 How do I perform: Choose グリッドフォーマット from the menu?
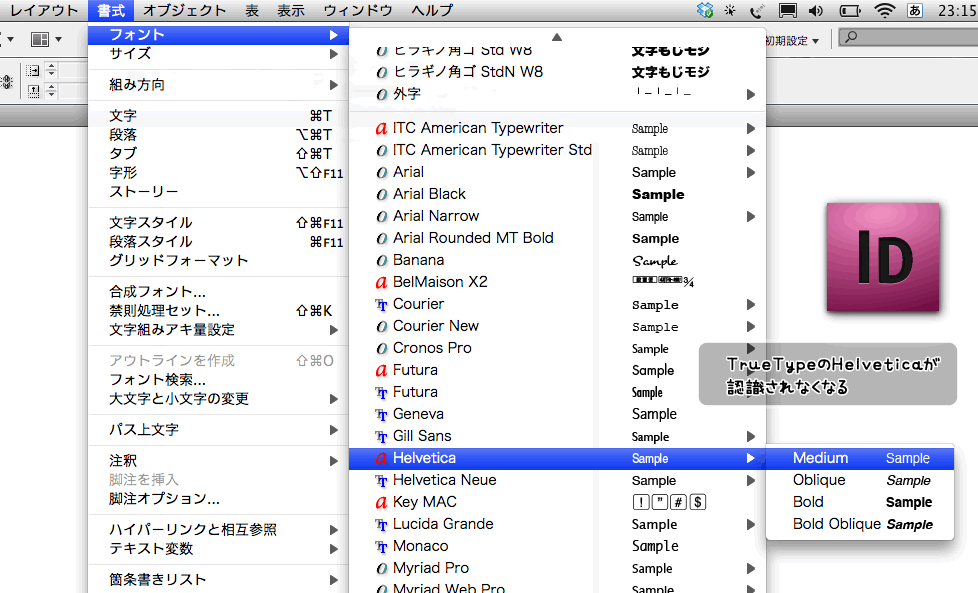coord(218,261)
